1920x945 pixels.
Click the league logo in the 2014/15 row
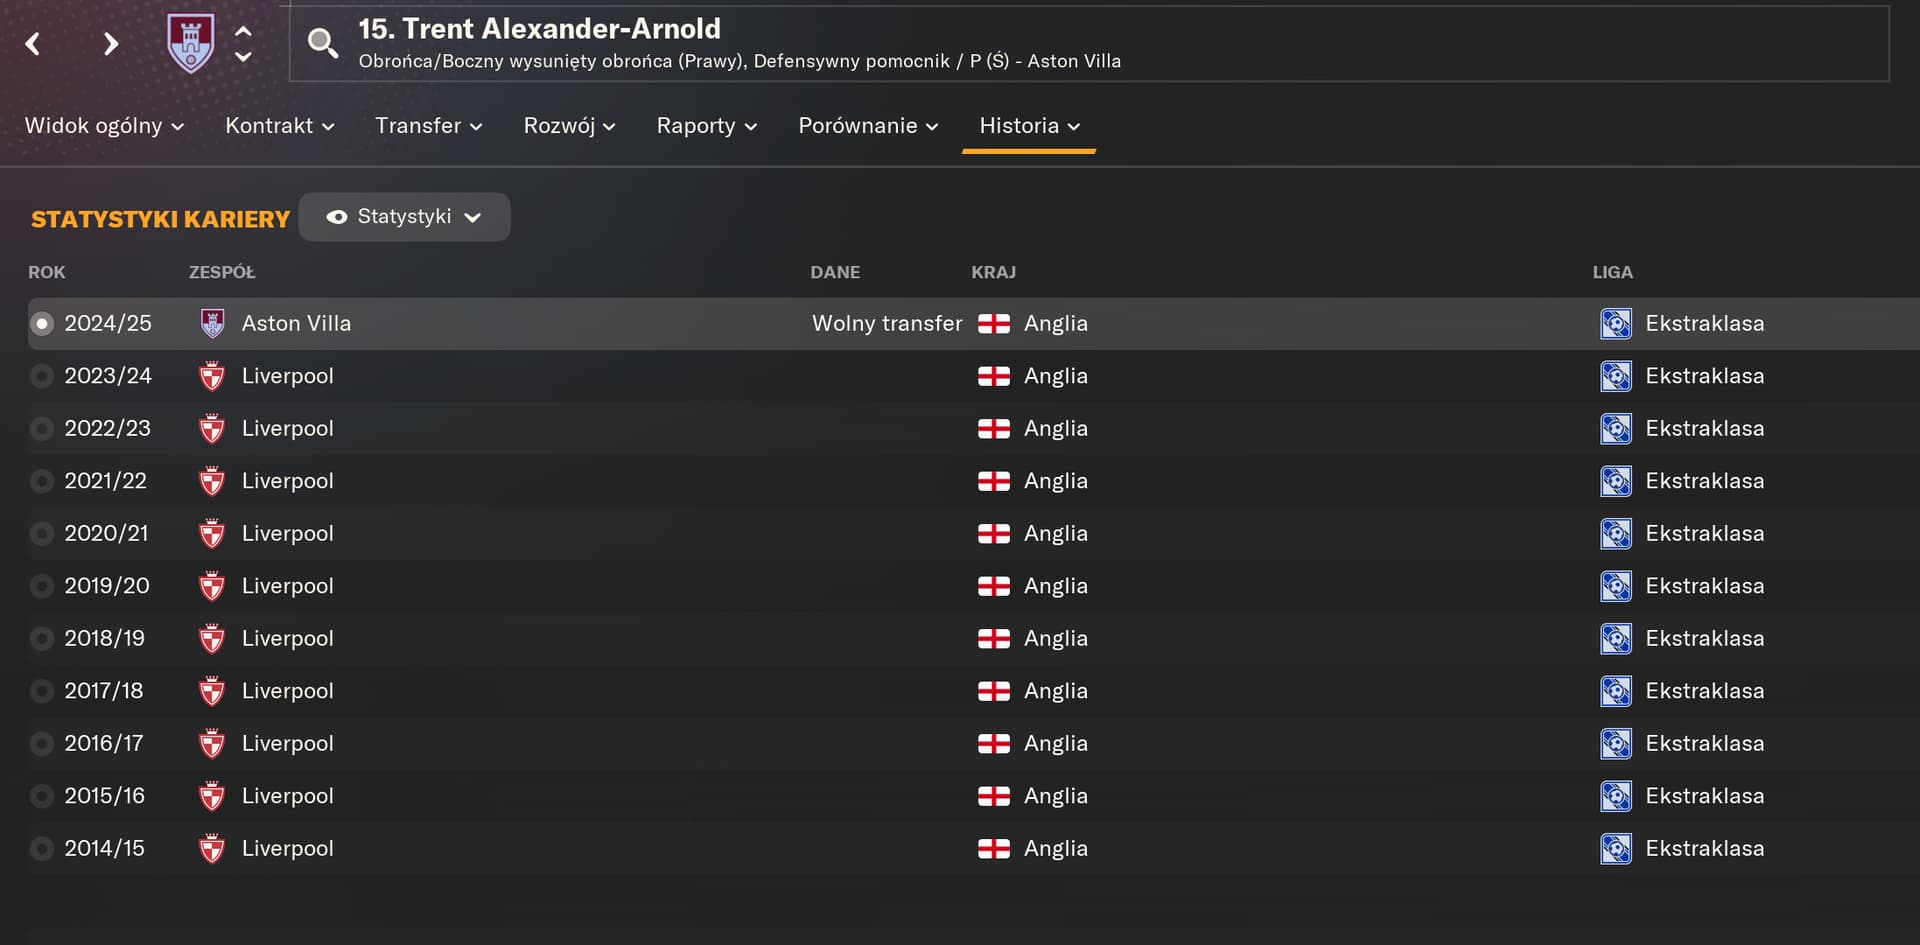1615,849
